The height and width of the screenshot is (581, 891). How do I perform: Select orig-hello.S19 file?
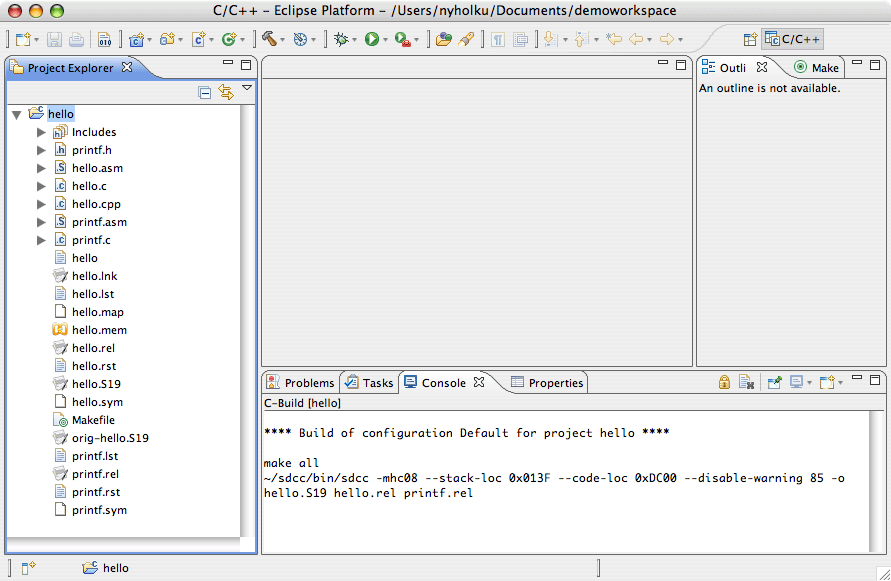tap(110, 438)
